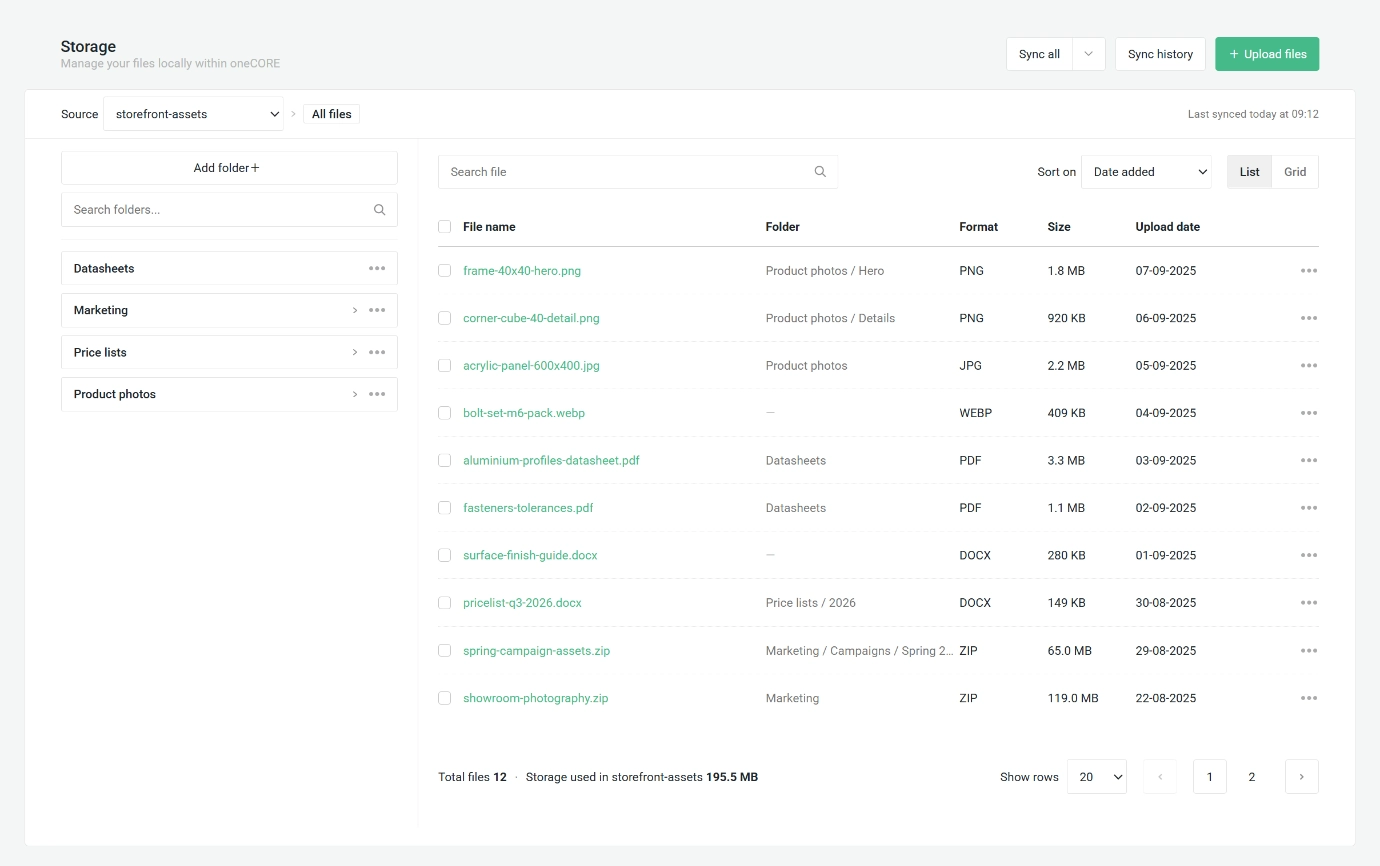This screenshot has height=866, width=1380.
Task: Open Datasheets folder options menu
Action: point(377,268)
